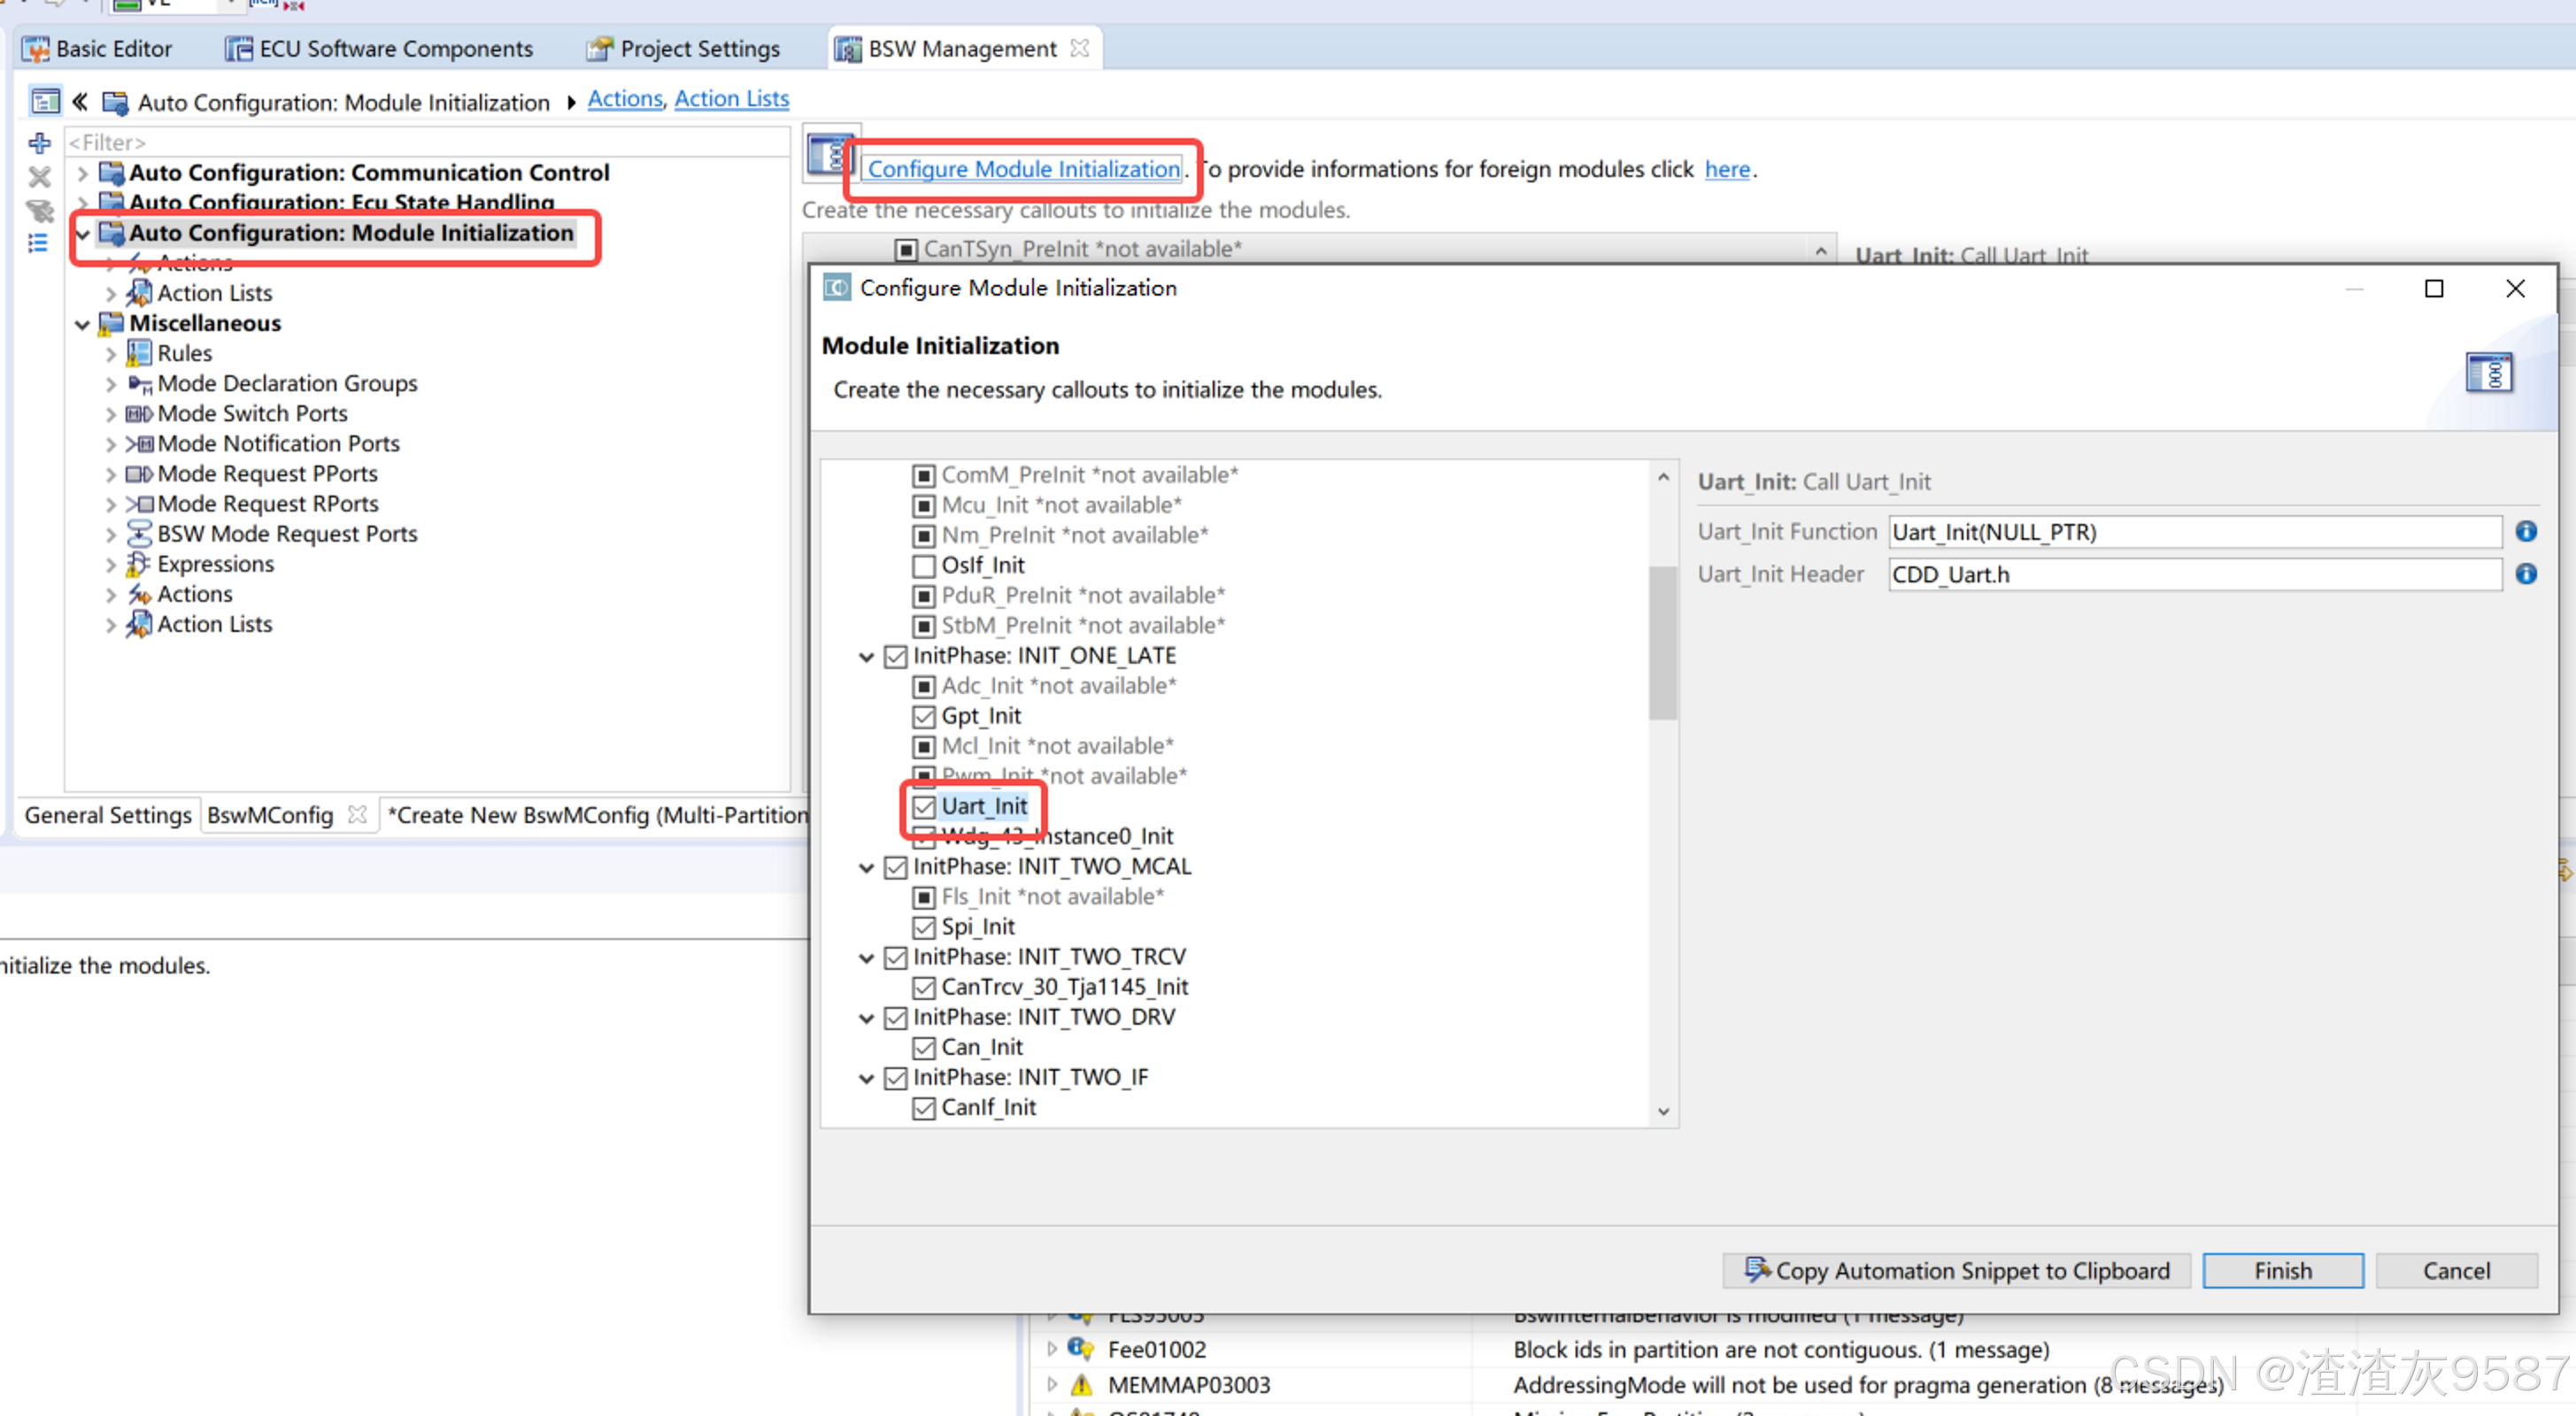The height and width of the screenshot is (1416, 2576).
Task: Click the Configure Module Initialization link
Action: [1023, 169]
